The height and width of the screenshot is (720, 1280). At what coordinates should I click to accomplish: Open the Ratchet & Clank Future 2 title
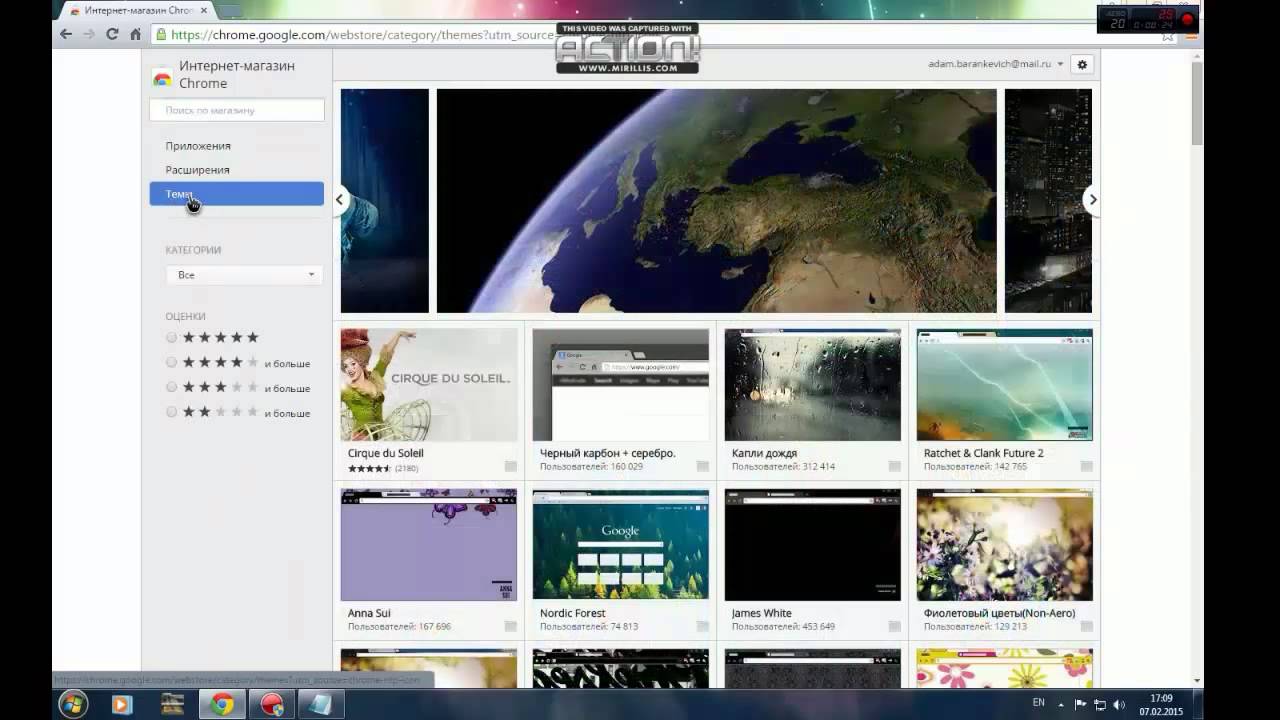point(984,453)
